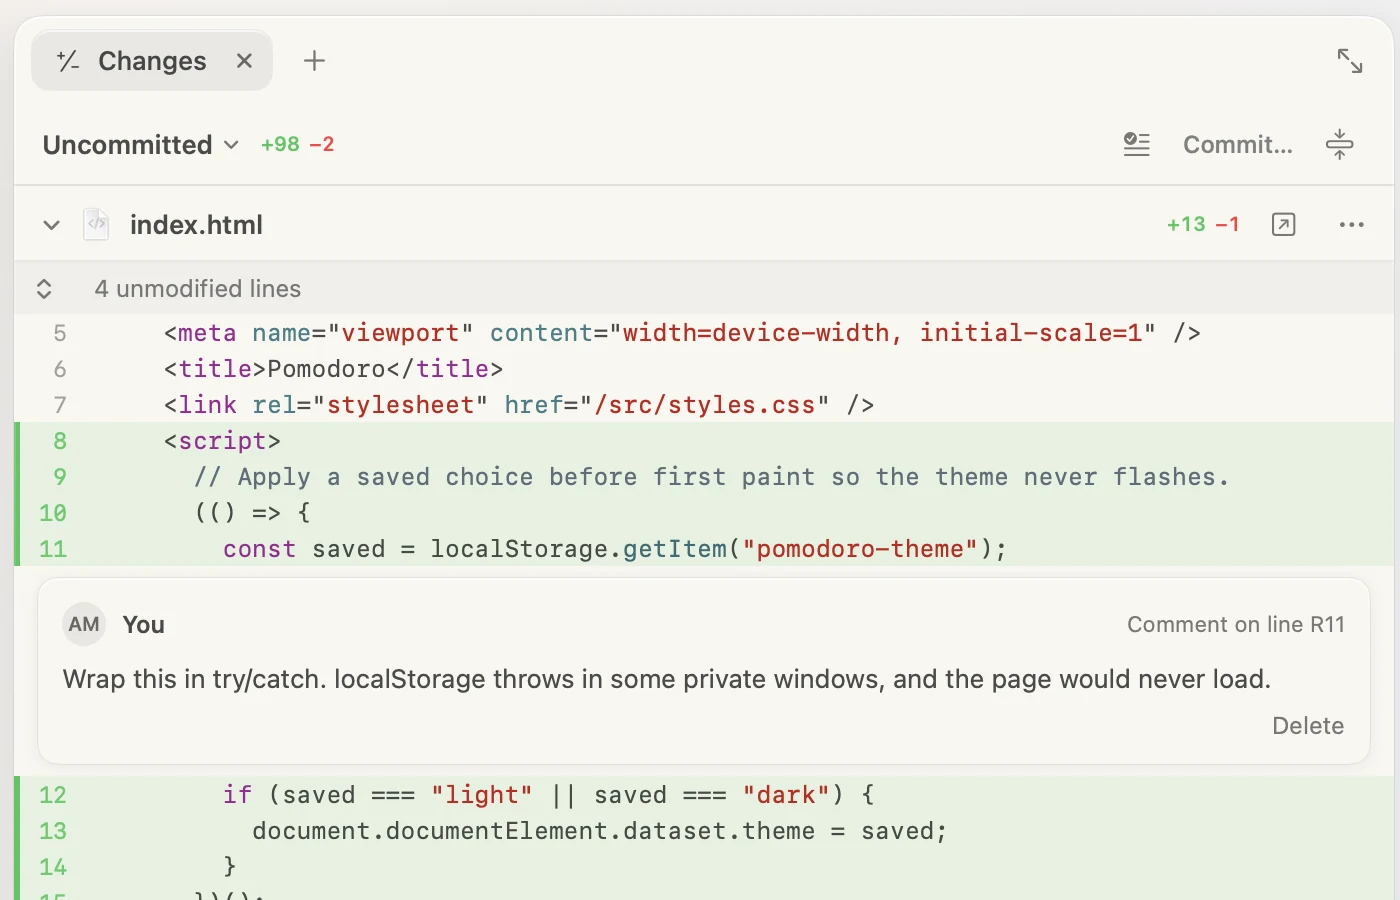Click line number 11 in the diff

[53, 549]
